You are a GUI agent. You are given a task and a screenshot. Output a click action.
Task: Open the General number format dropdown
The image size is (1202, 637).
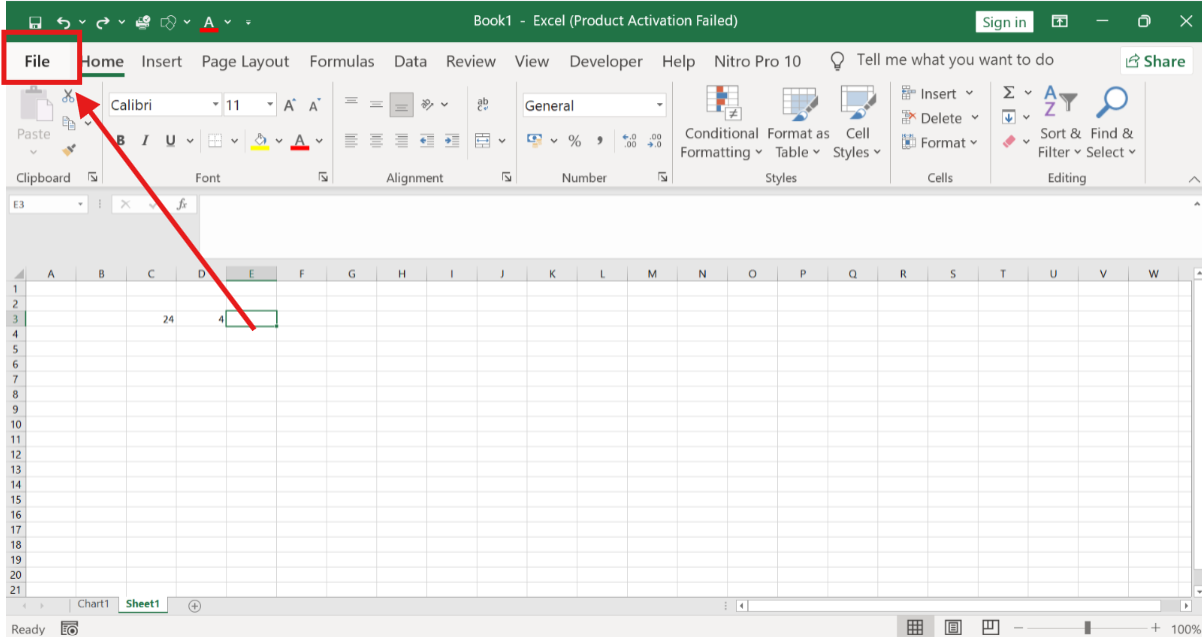point(660,105)
